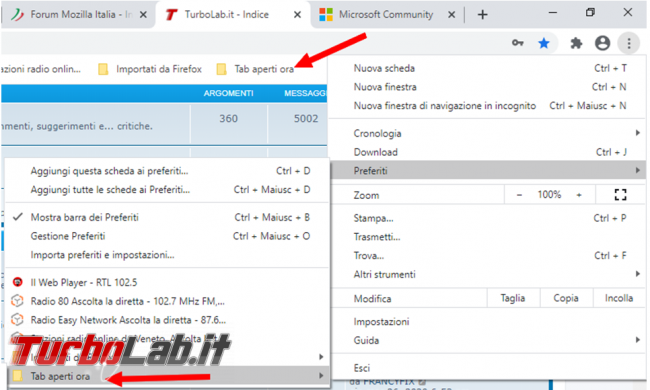Image resolution: width=650 pixels, height=390 pixels.
Task: Expand the Cronologia submenu
Action: [488, 133]
